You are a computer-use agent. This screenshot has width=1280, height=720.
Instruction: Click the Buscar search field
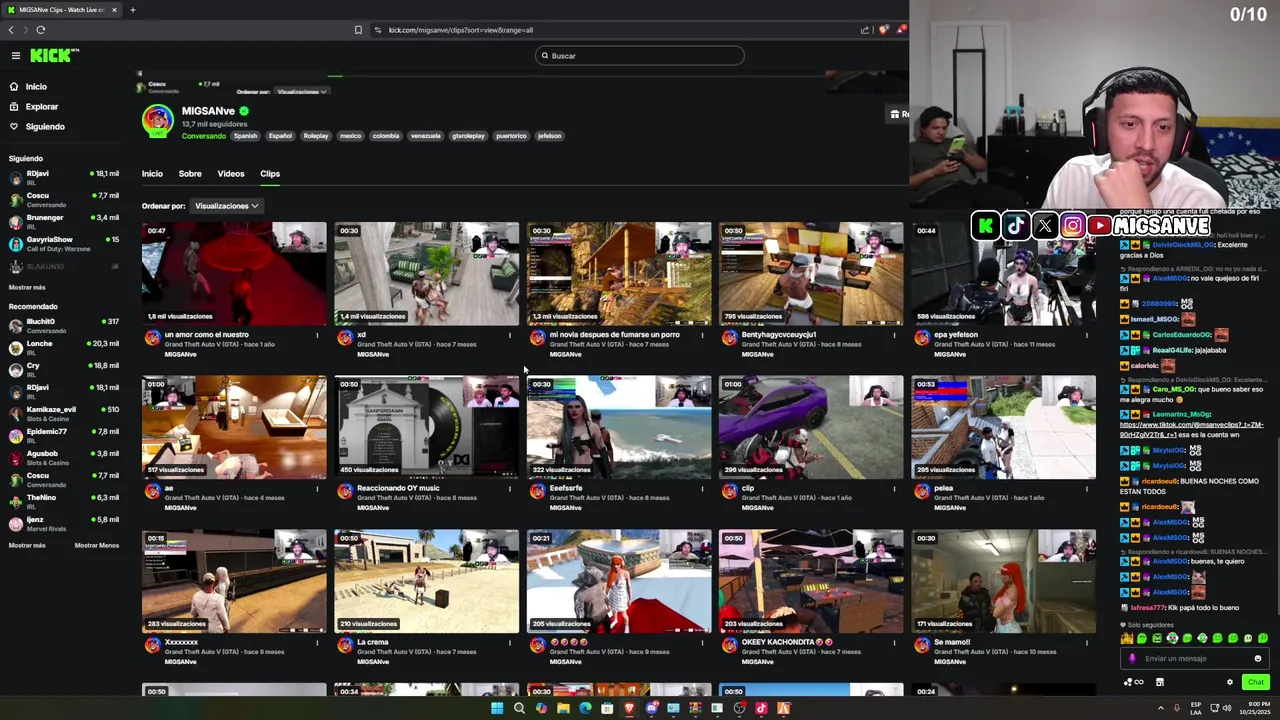640,56
